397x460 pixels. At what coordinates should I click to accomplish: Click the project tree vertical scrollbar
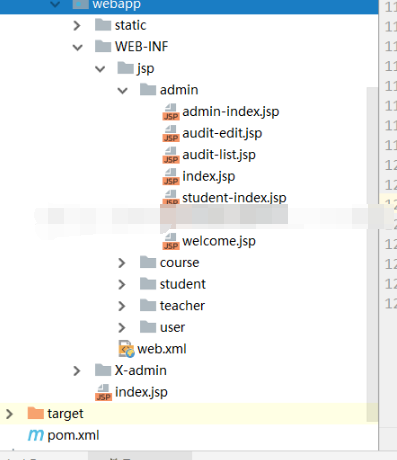(372, 254)
